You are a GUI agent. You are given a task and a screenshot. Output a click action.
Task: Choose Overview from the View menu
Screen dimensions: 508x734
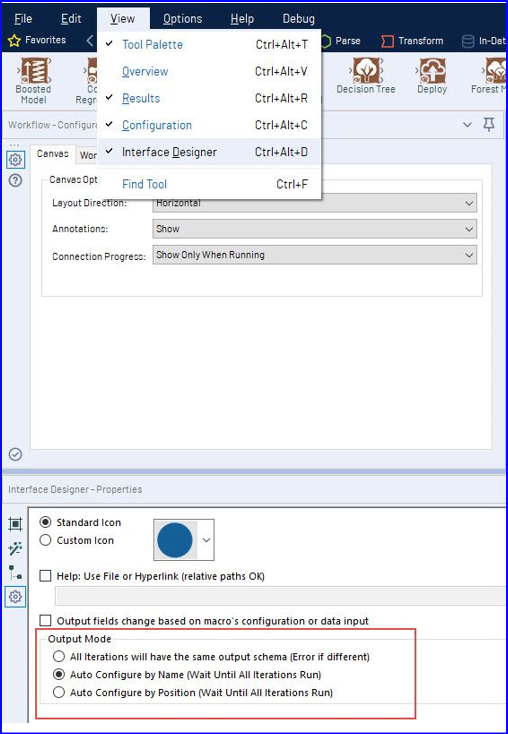[x=145, y=72]
